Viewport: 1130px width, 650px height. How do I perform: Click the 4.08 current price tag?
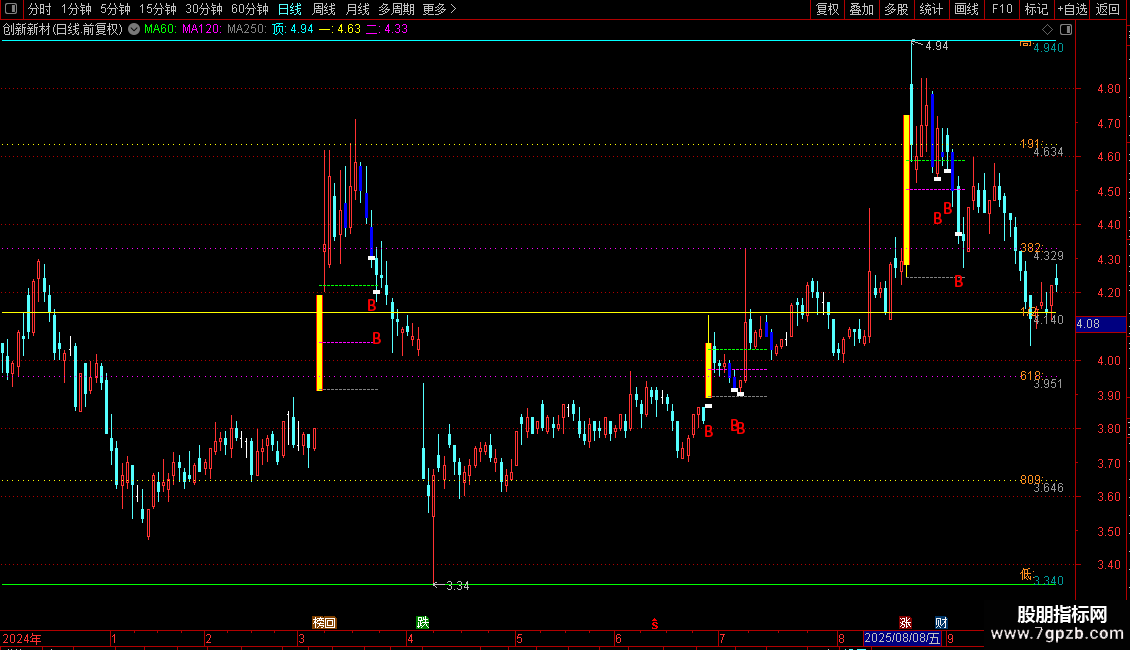(x=1100, y=324)
